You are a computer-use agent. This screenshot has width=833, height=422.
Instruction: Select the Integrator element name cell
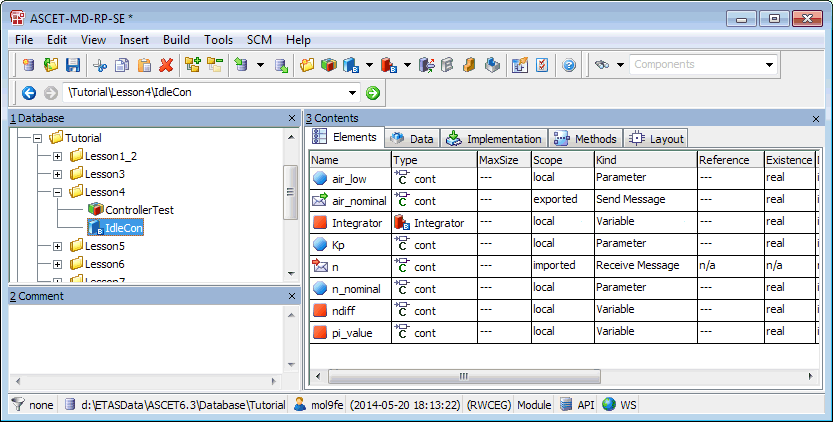(350, 223)
